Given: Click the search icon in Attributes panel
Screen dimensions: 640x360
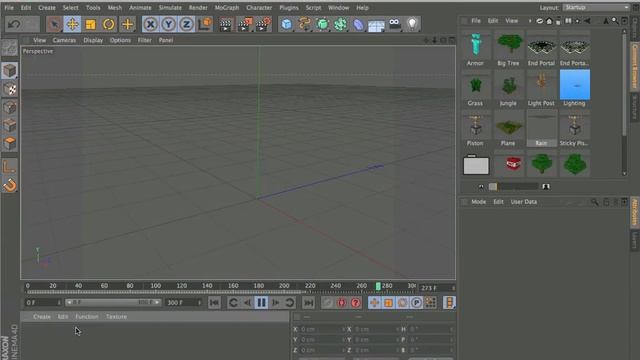Looking at the screenshot, I should 595,202.
